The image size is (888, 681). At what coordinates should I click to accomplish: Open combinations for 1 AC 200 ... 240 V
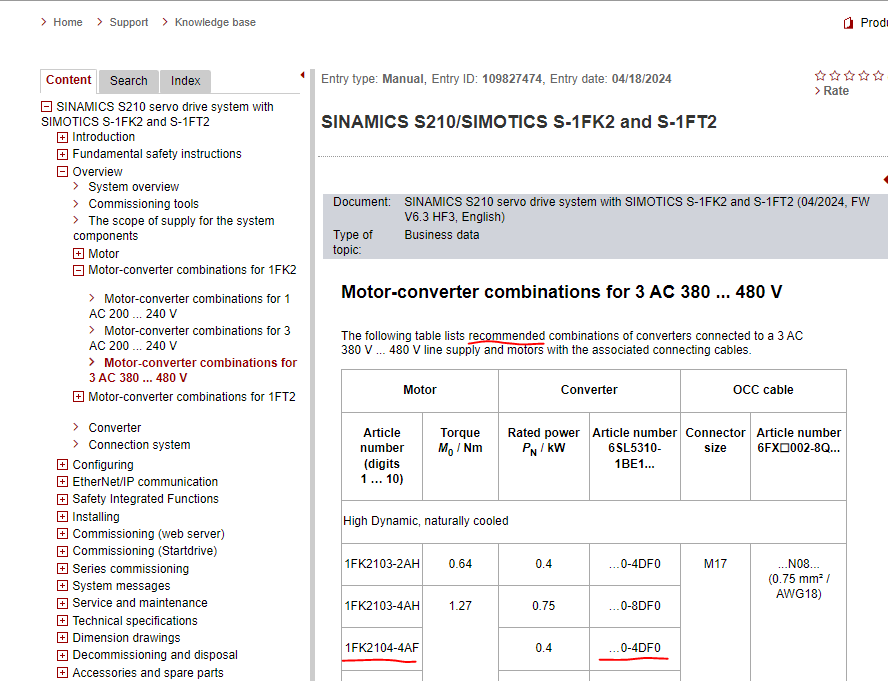(189, 306)
